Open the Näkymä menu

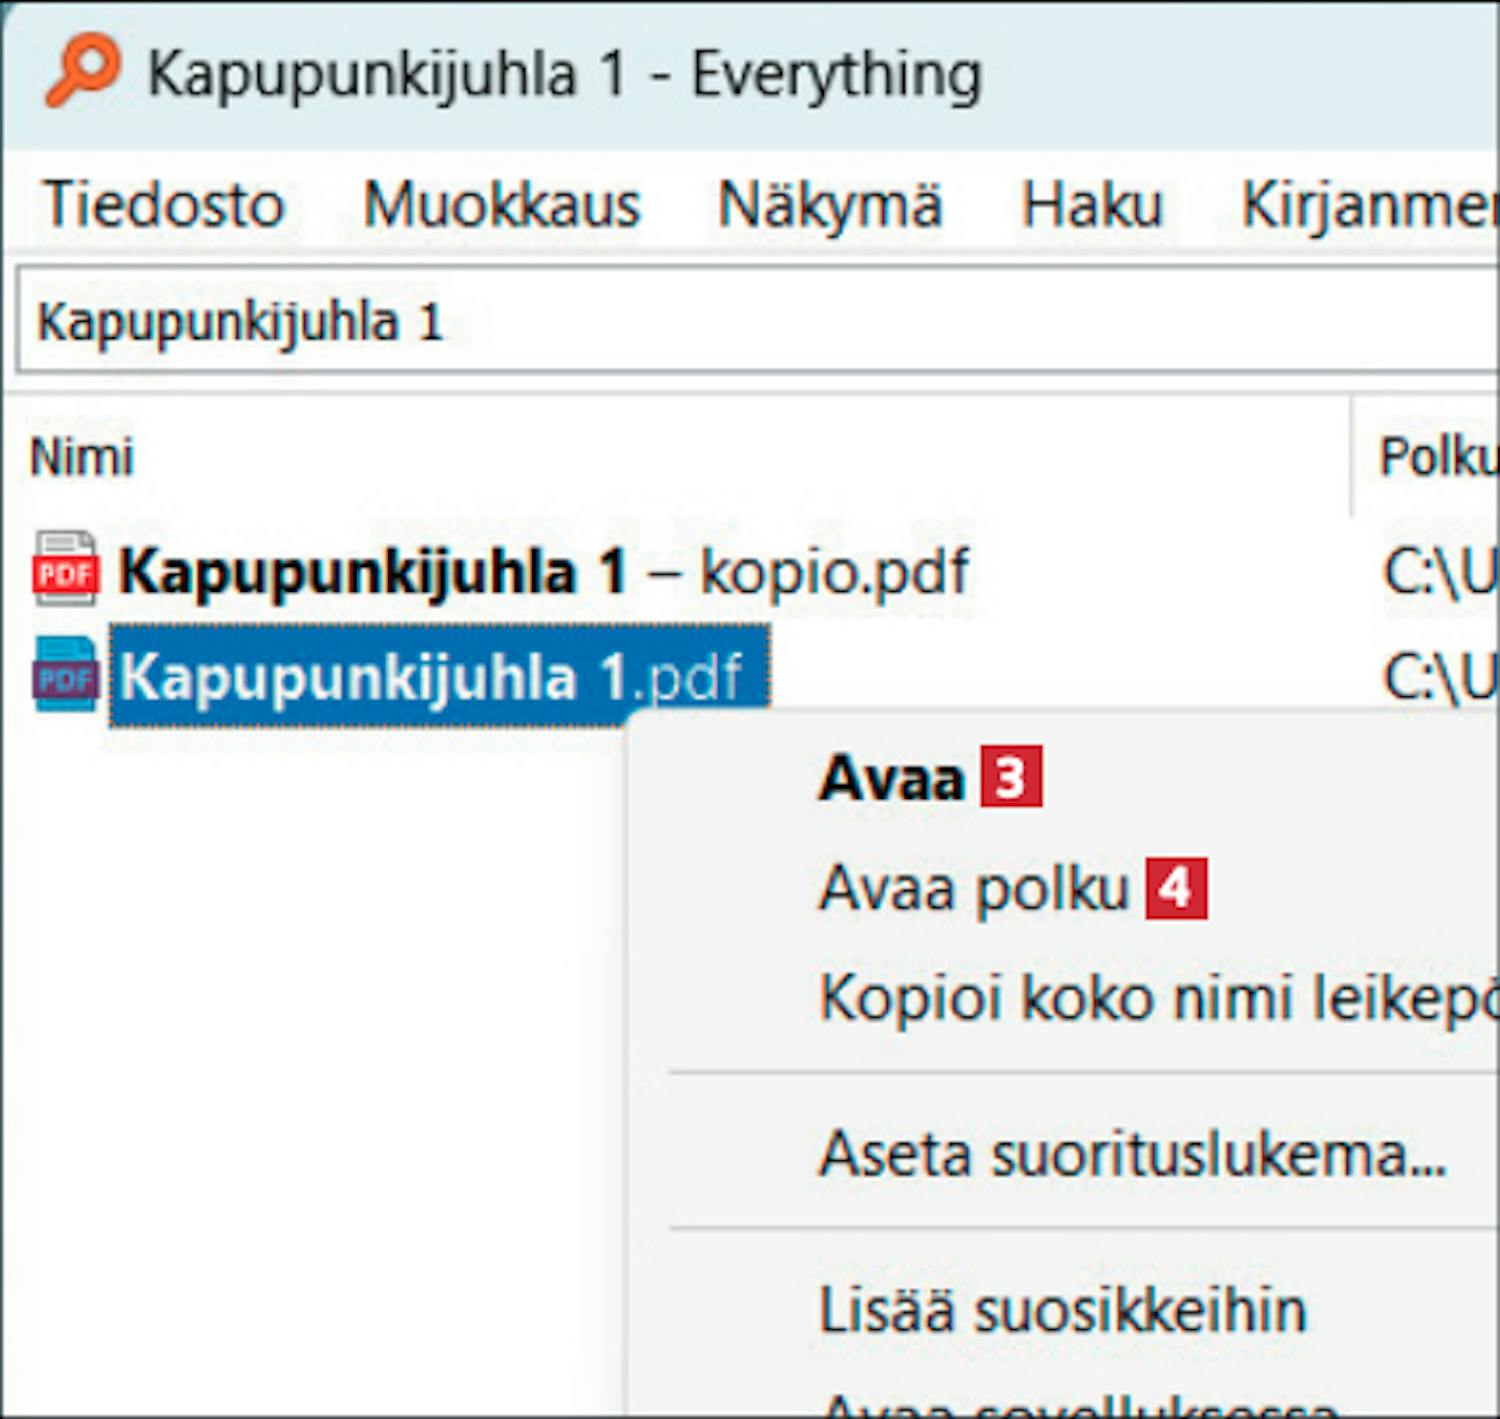pos(830,205)
